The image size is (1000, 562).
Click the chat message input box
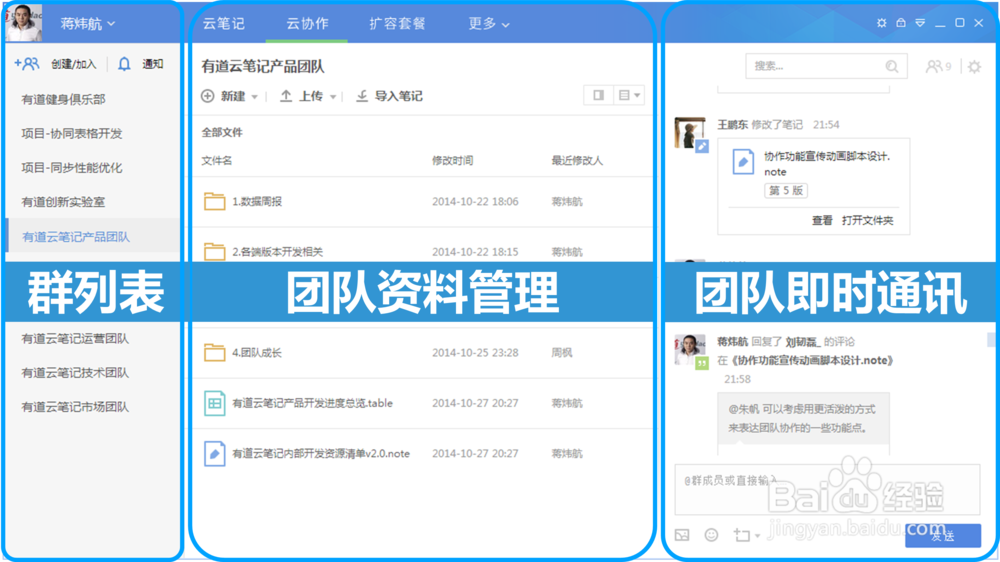pyautogui.click(x=827, y=489)
